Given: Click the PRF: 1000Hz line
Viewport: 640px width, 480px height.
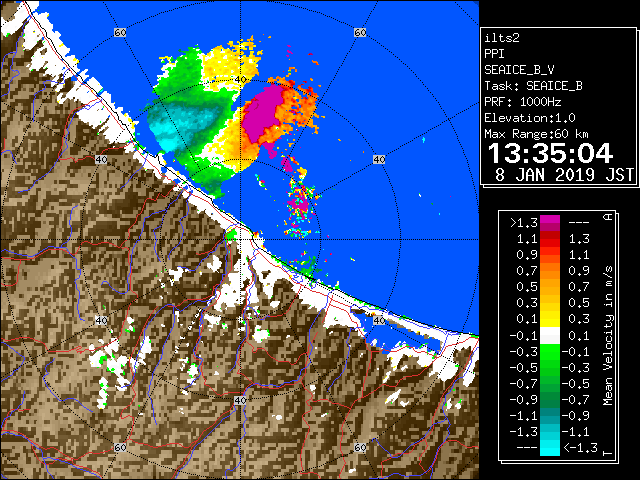Looking at the screenshot, I should [x=522, y=102].
